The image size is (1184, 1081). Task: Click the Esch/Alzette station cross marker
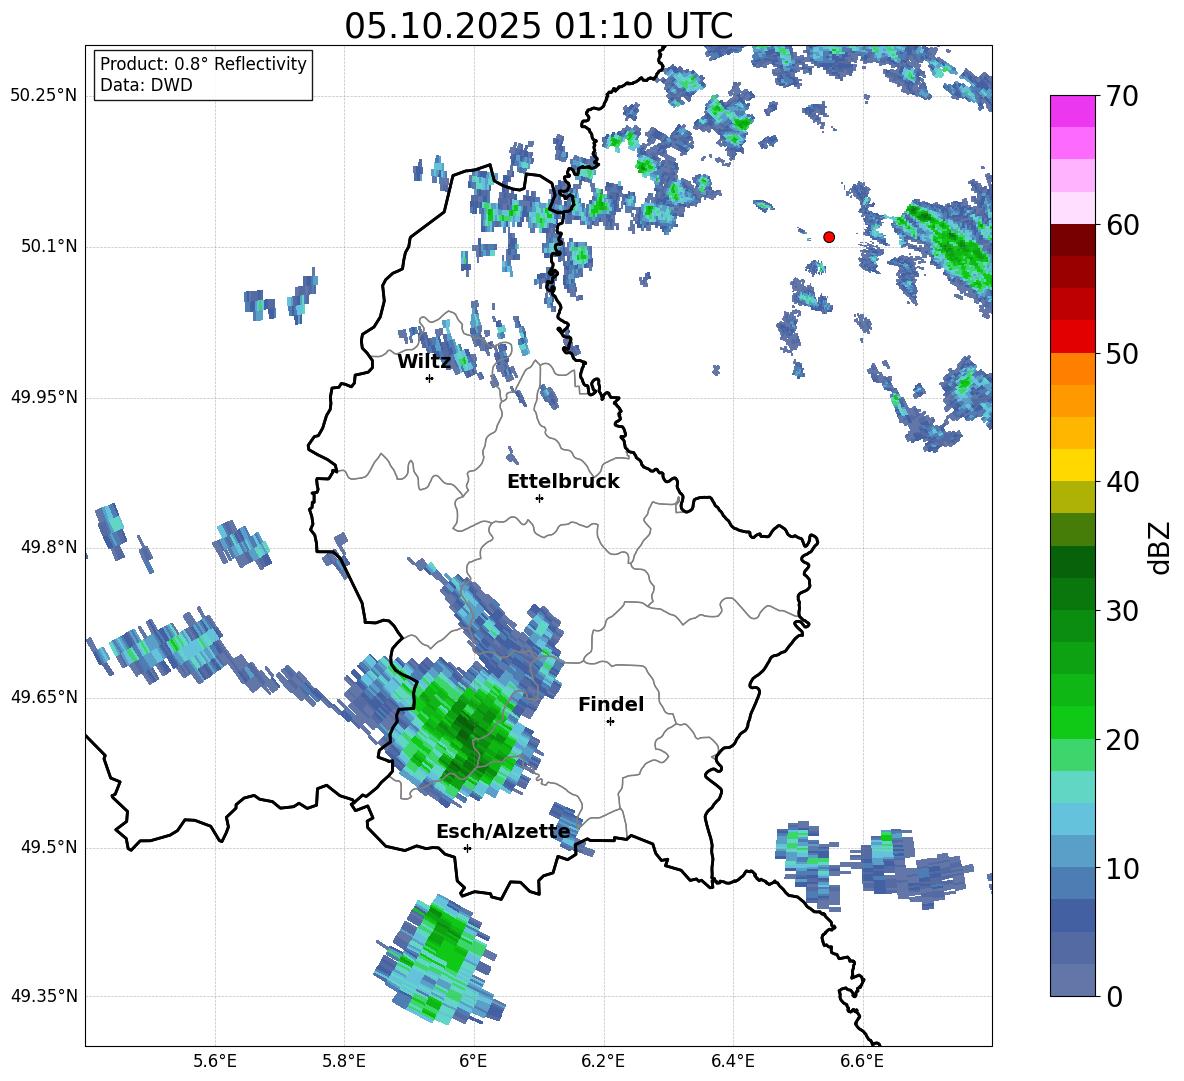tap(467, 848)
